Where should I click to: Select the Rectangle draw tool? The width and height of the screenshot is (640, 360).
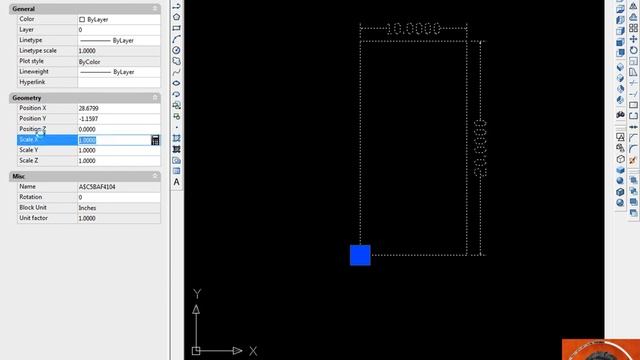[x=176, y=28]
